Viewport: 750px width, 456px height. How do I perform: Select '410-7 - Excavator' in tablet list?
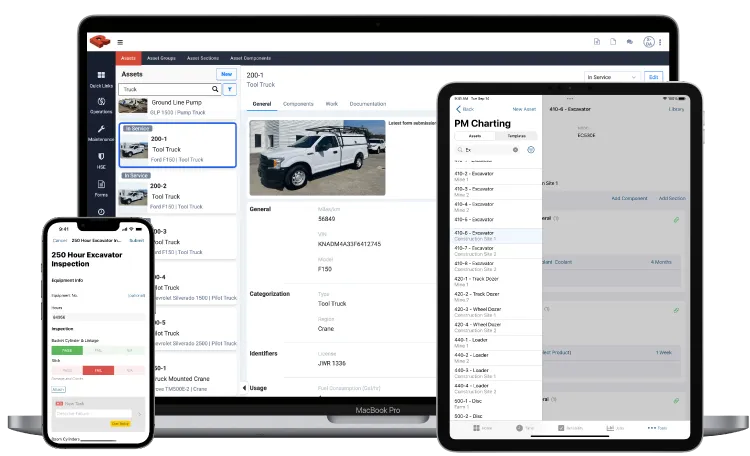(x=496, y=251)
